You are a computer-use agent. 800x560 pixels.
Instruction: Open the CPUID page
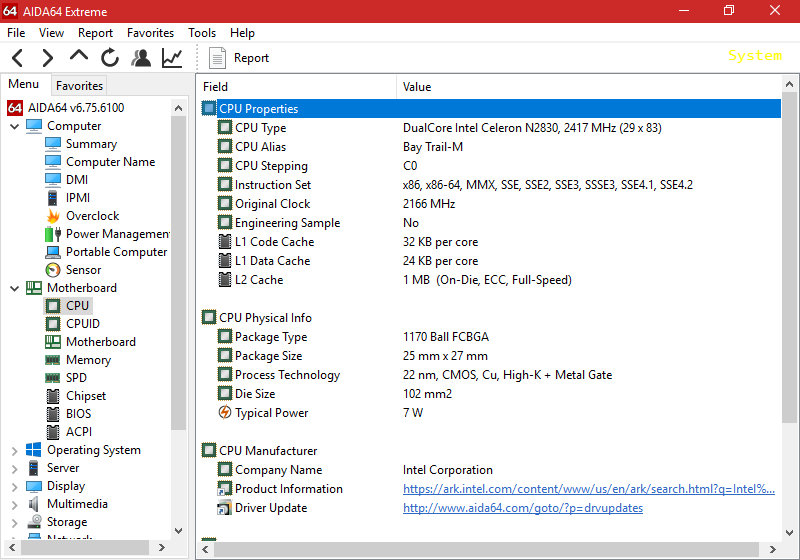click(x=83, y=323)
